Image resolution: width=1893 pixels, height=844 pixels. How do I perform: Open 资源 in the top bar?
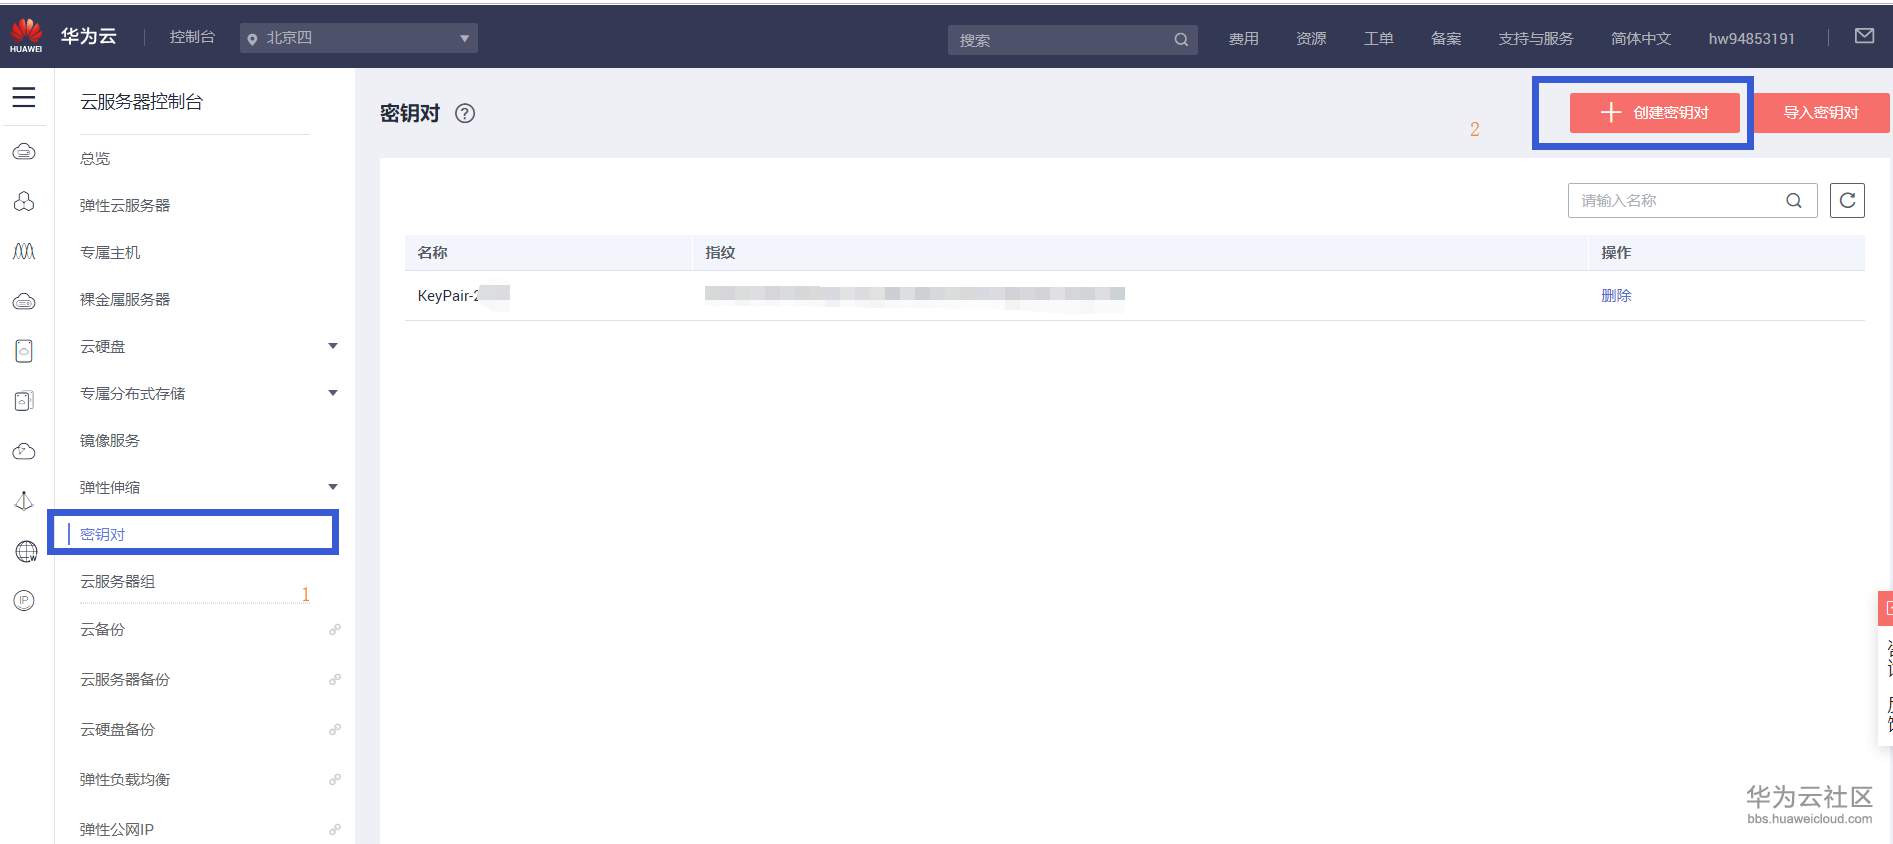tap(1311, 38)
